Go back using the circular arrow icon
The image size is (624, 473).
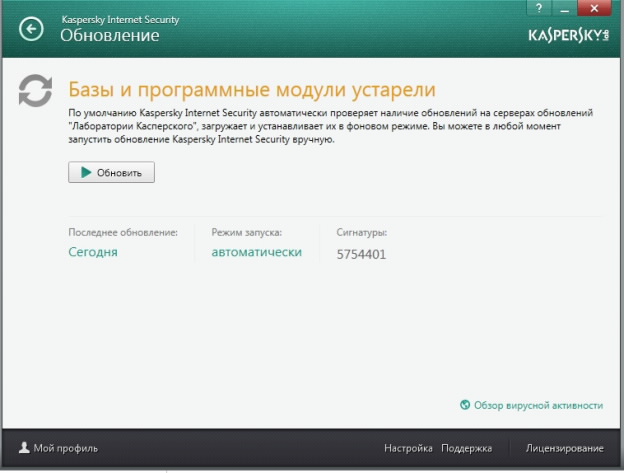coord(31,29)
